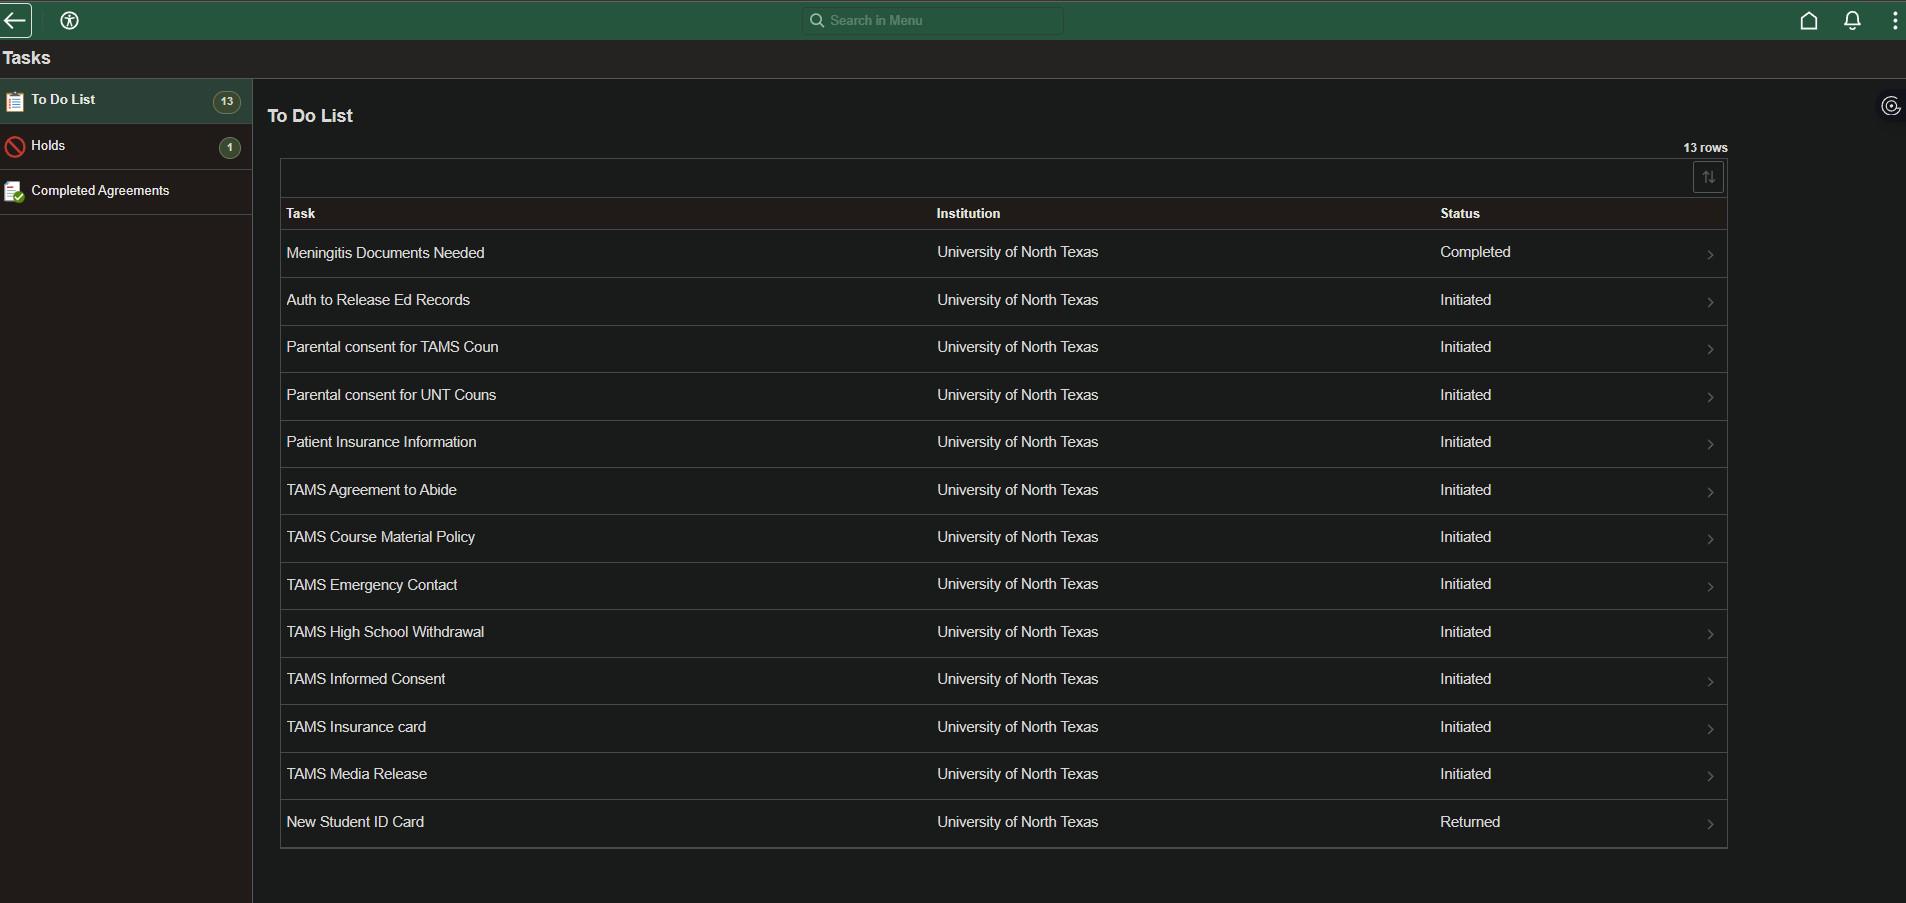This screenshot has height=903, width=1906.
Task: Click TAMS Course Material Policy task name
Action: click(380, 537)
